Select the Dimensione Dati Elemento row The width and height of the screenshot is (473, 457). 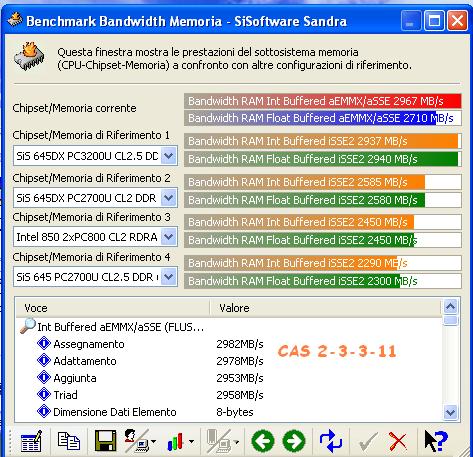click(x=229, y=412)
